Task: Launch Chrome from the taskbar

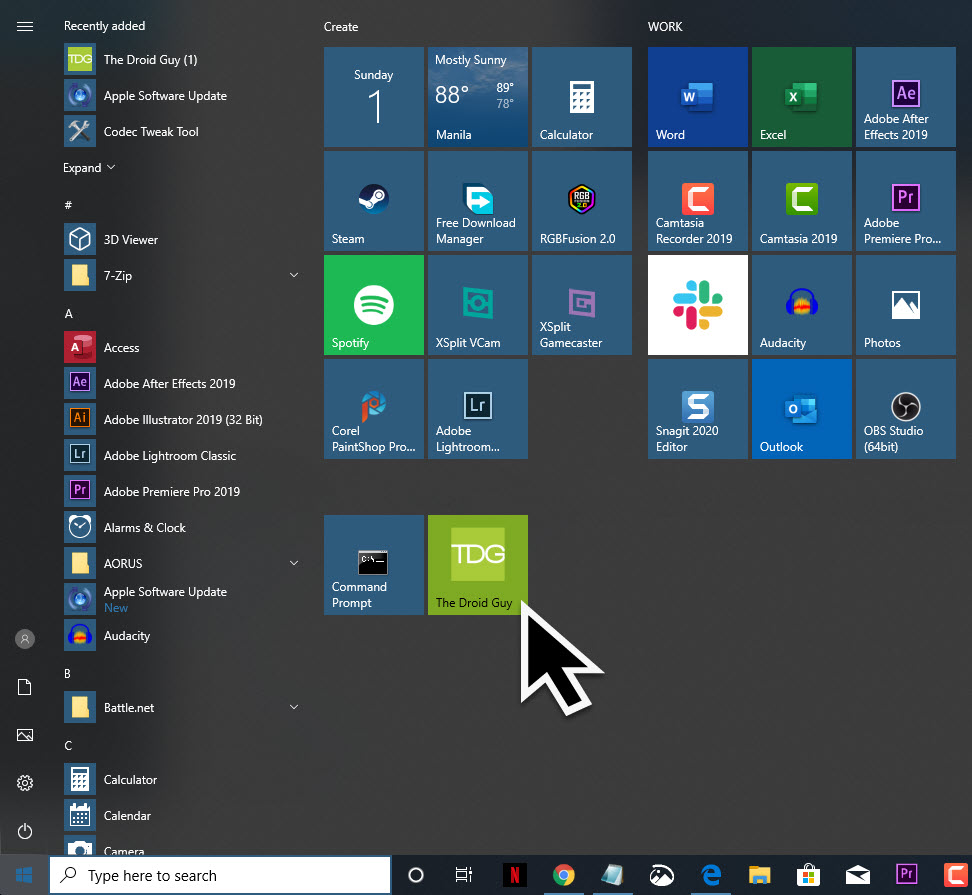Action: pyautogui.click(x=563, y=875)
